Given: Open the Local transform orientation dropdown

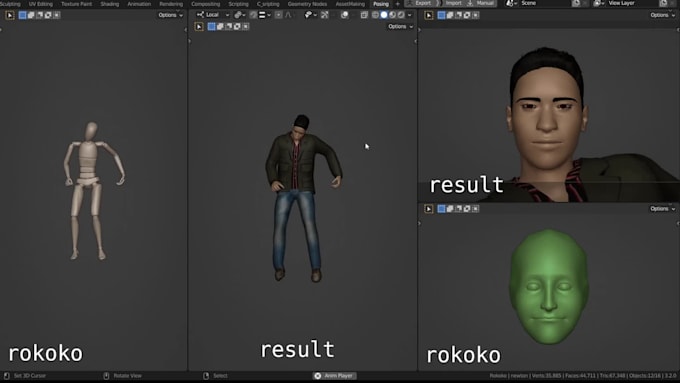Looking at the screenshot, I should (212, 15).
